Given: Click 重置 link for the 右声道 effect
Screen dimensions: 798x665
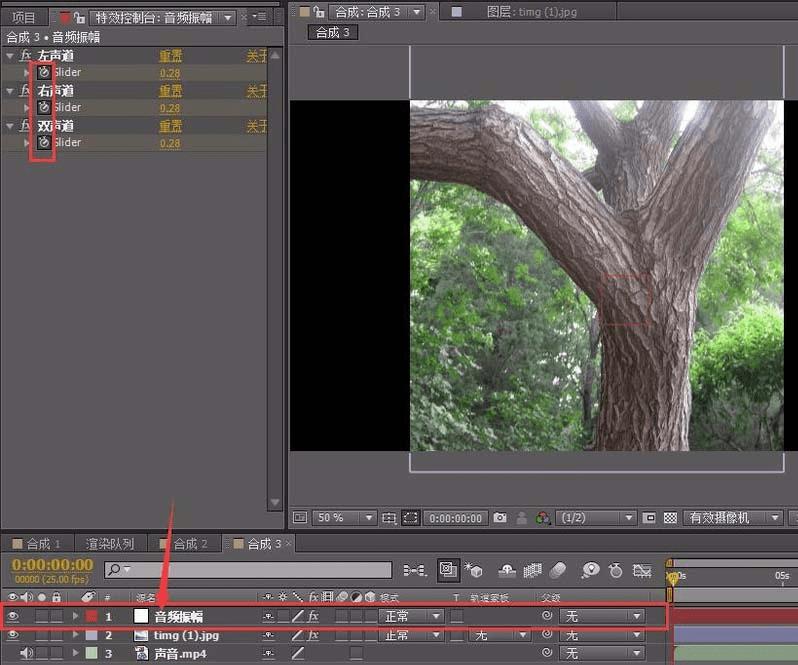Looking at the screenshot, I should (x=170, y=91).
